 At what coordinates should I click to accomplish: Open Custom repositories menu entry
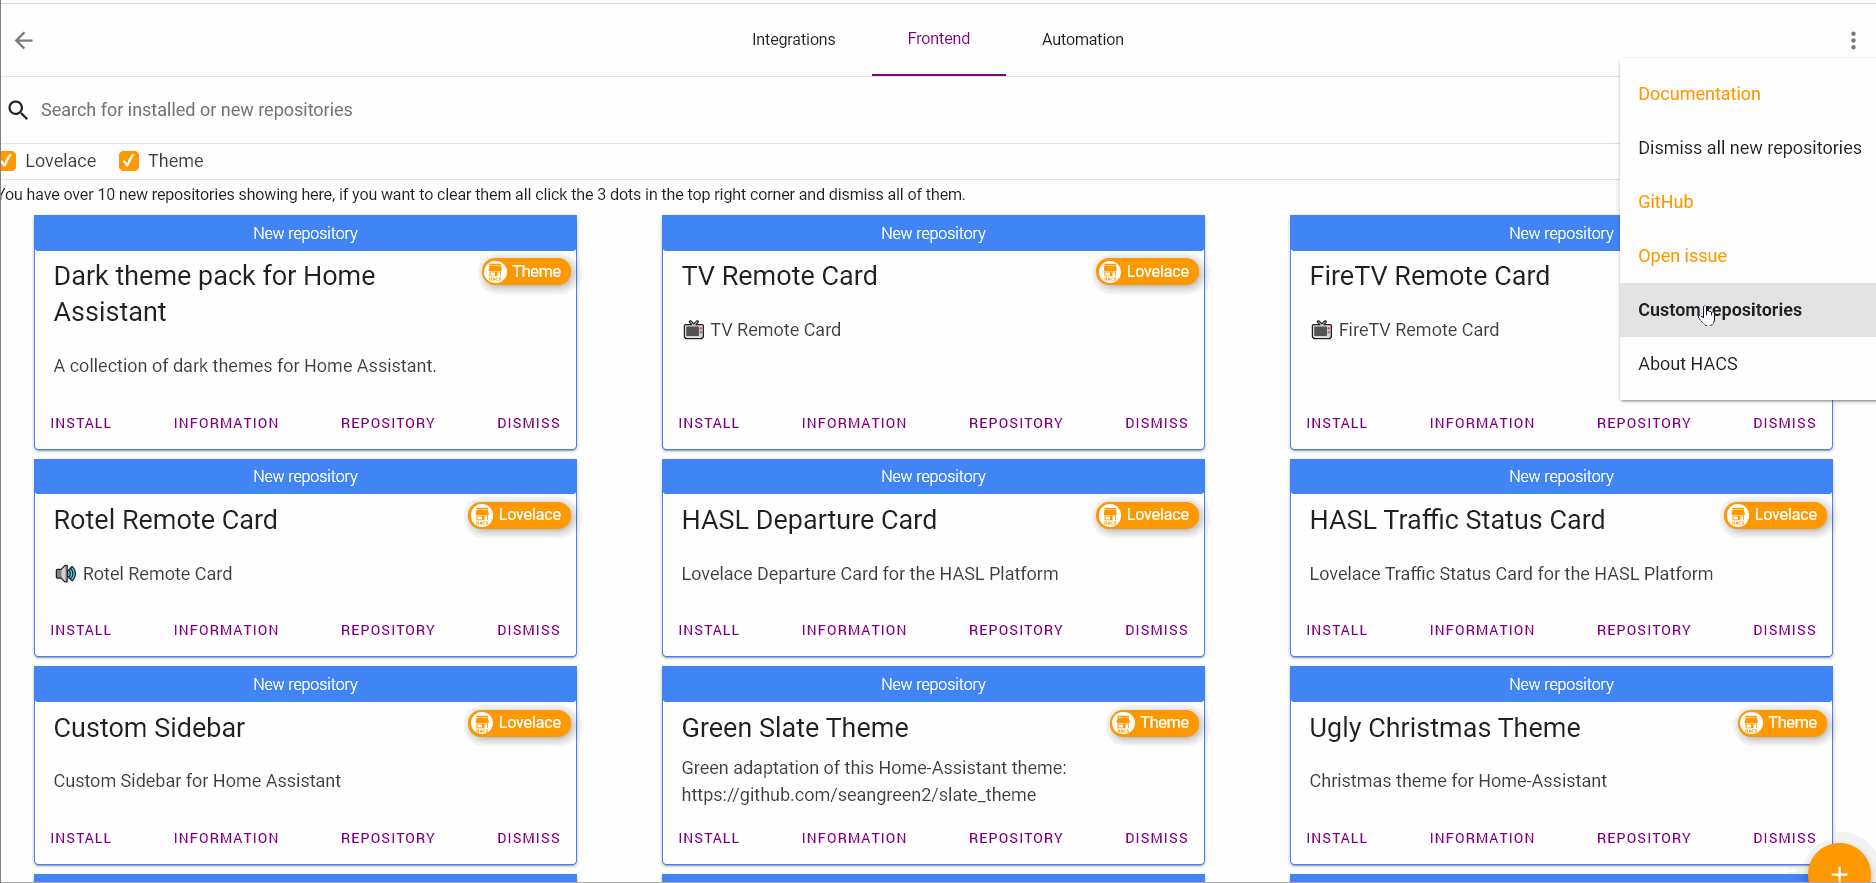point(1748,310)
